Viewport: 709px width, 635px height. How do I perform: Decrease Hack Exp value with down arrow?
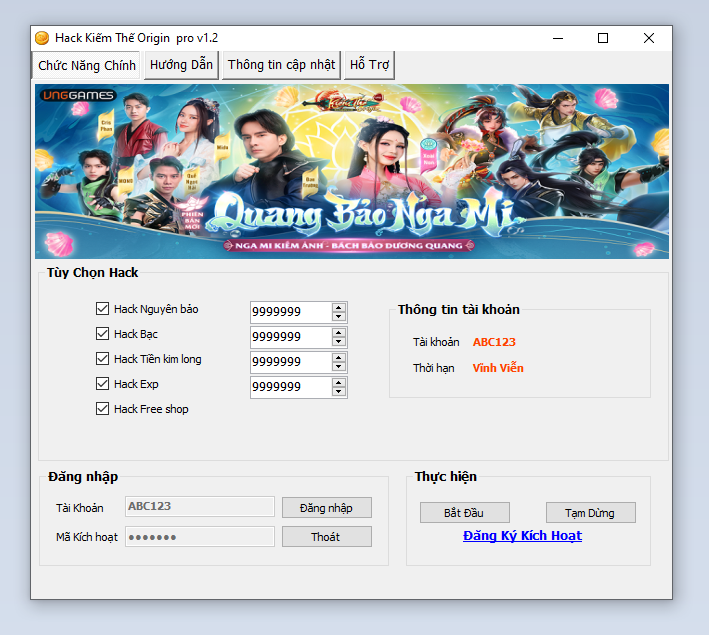[x=339, y=392]
